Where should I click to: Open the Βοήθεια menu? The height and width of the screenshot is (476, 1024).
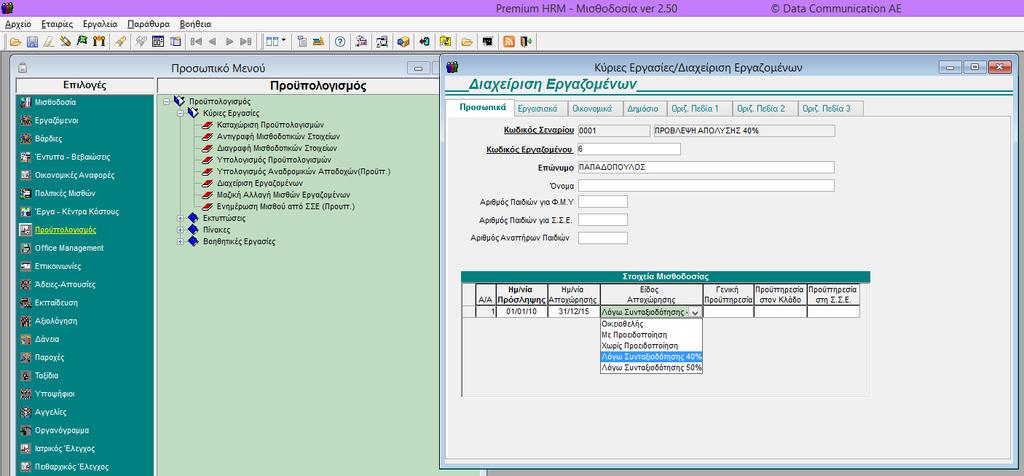click(195, 24)
